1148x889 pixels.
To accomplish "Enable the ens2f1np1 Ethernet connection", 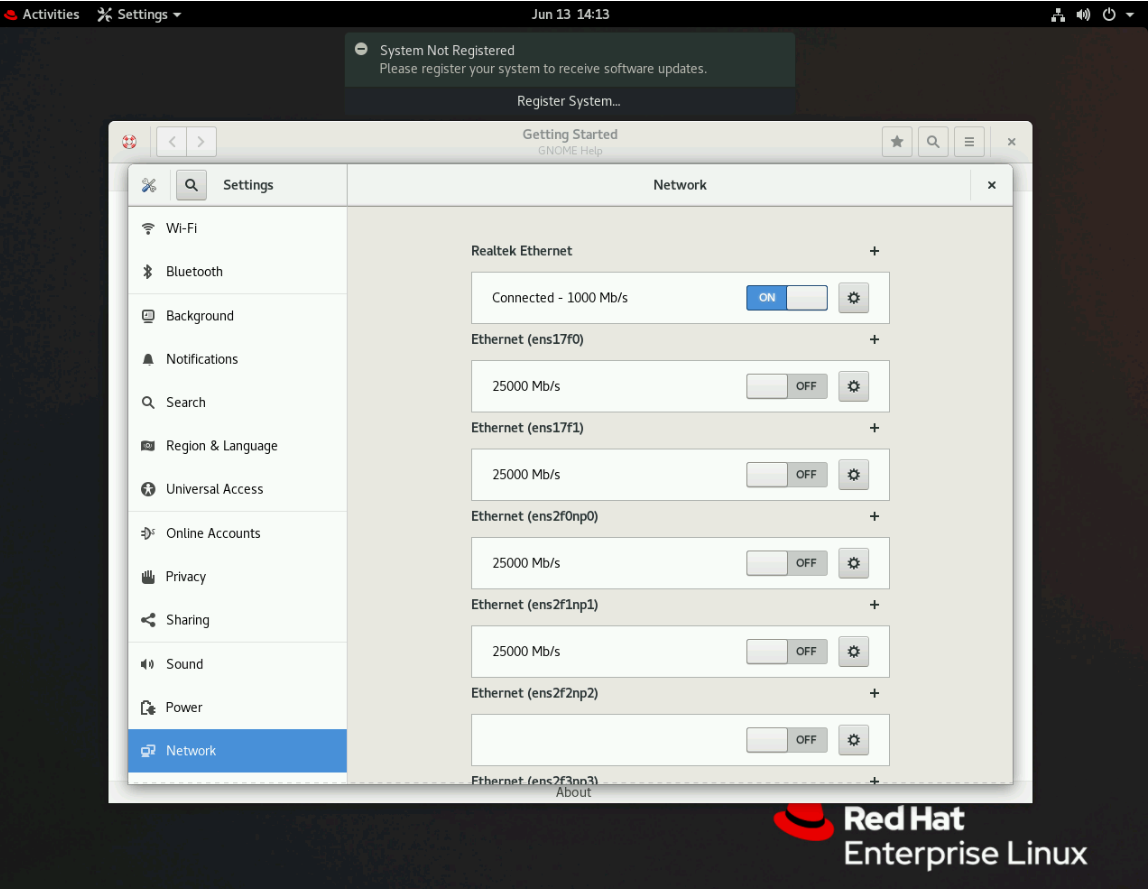I will pos(786,651).
